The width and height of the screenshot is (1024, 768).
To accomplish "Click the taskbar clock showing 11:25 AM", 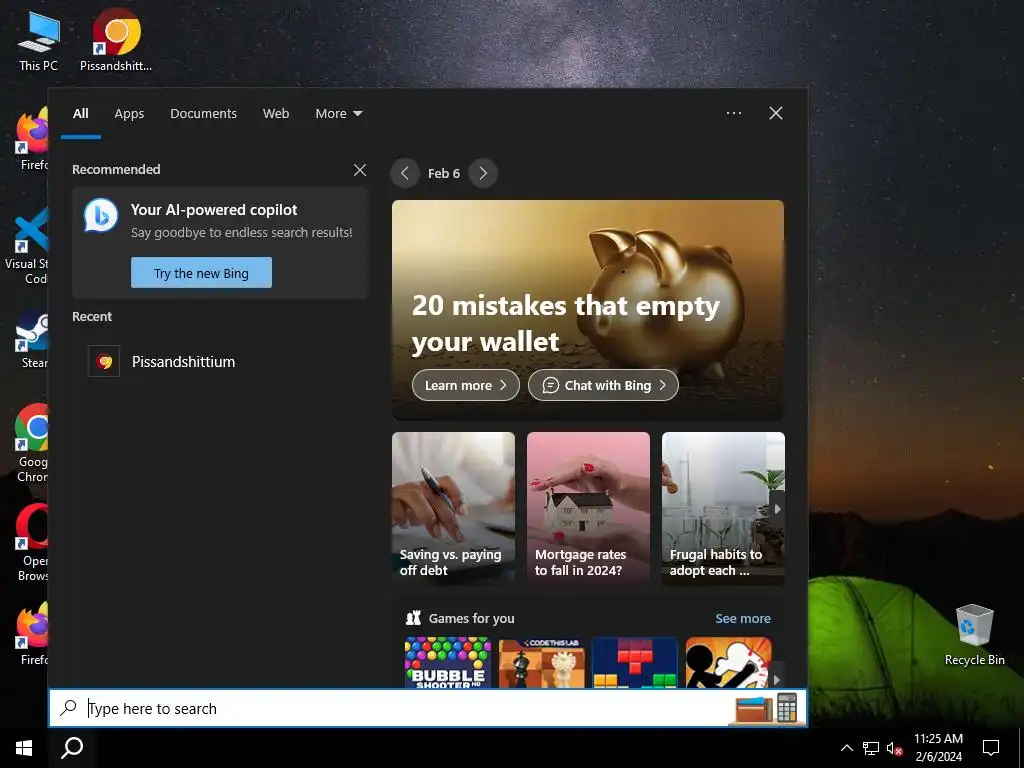I will [938, 748].
